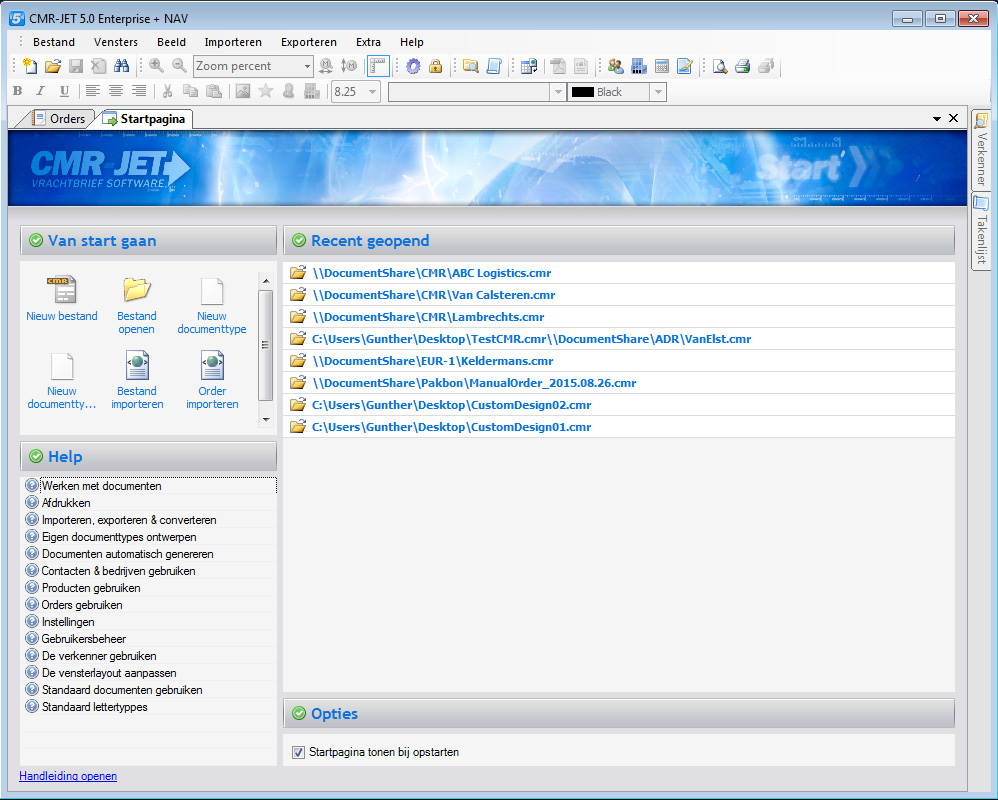Open settings with the gear icon
998x800 pixels.
[x=413, y=67]
